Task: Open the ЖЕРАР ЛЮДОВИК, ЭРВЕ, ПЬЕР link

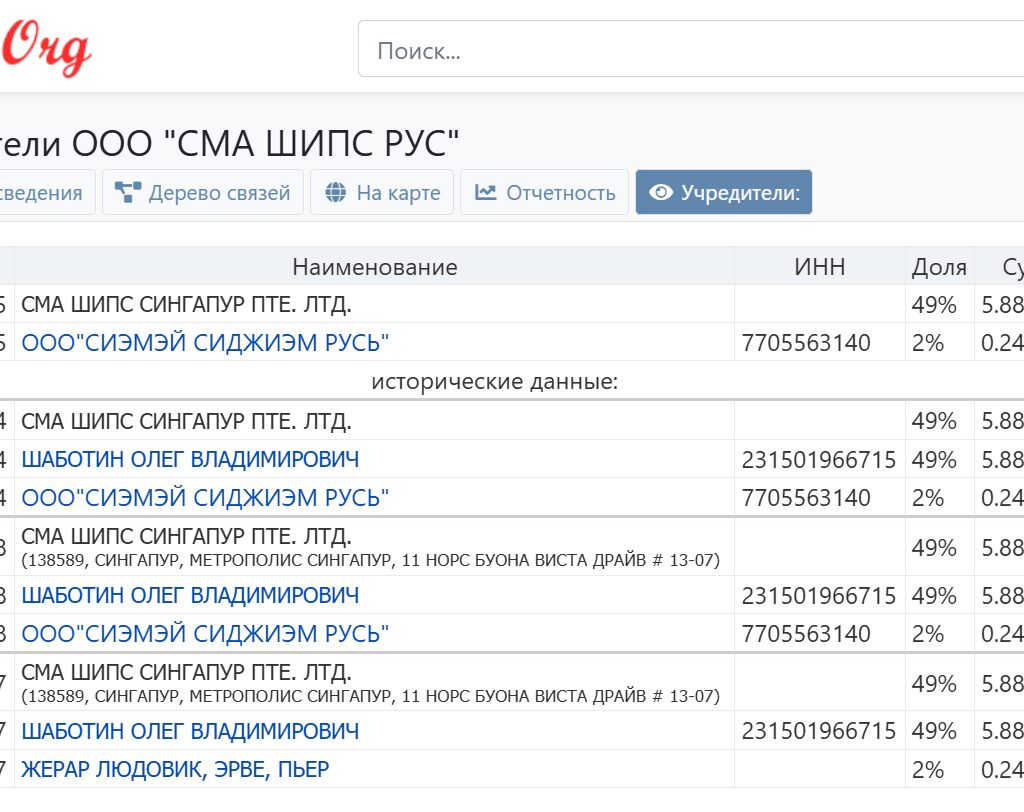Action: (175, 769)
